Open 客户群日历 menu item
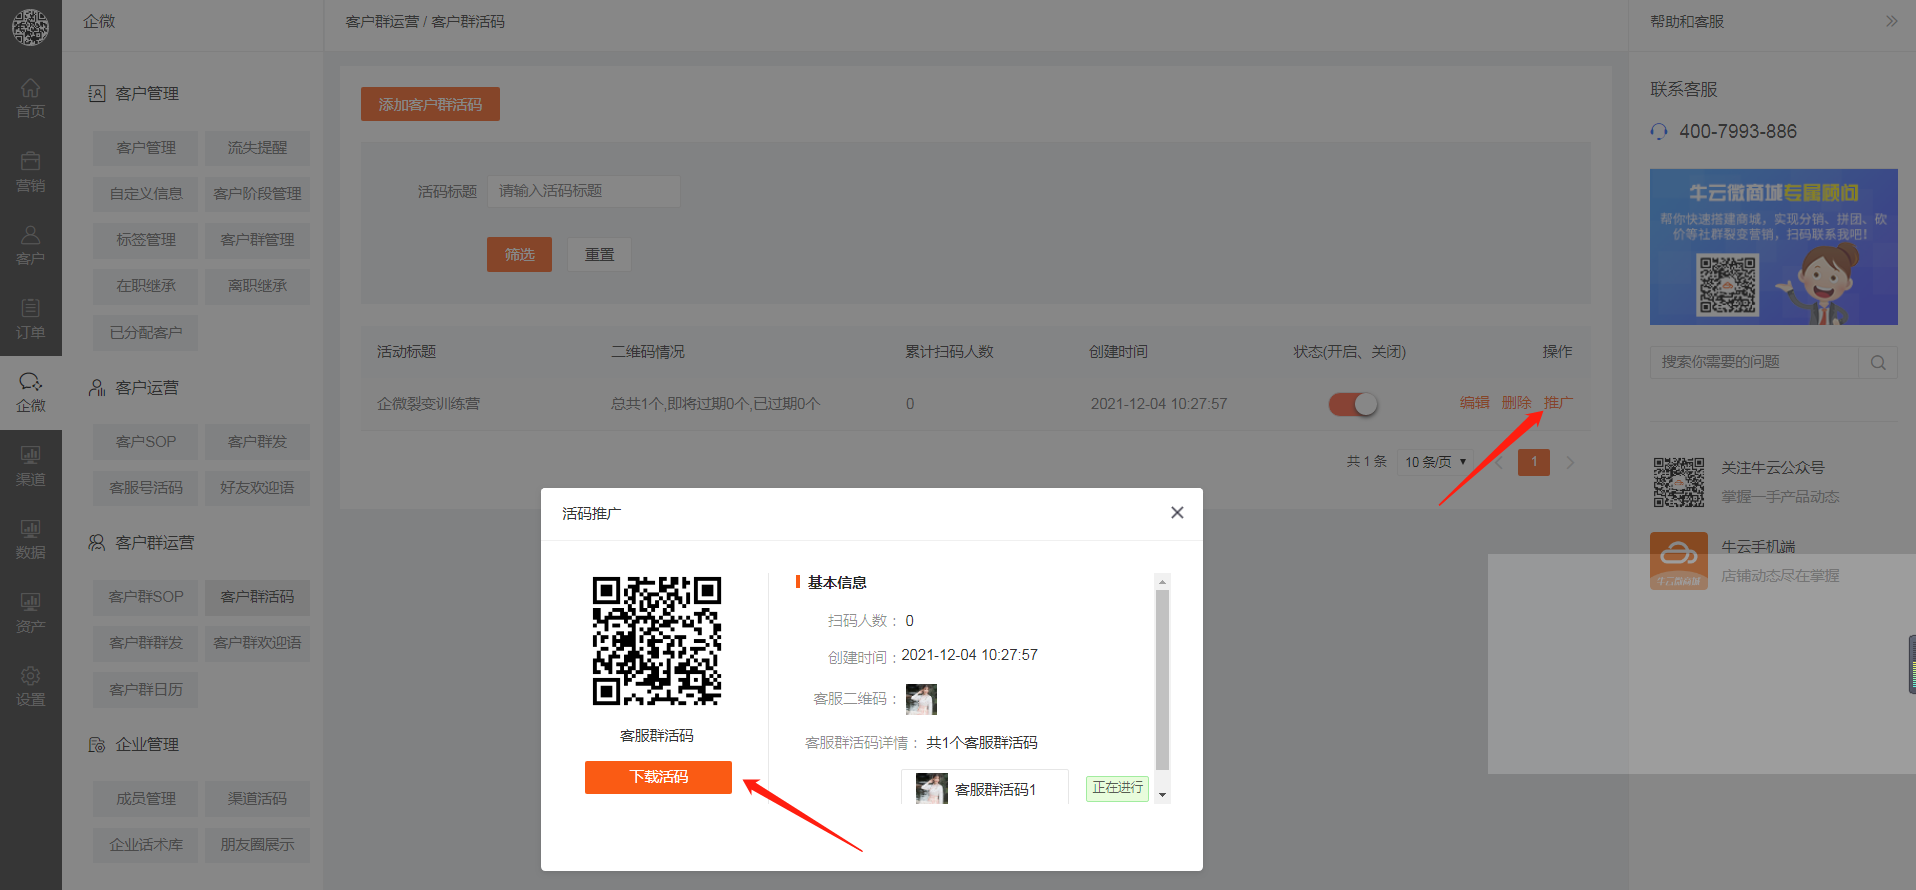Image resolution: width=1916 pixels, height=890 pixels. click(x=146, y=690)
